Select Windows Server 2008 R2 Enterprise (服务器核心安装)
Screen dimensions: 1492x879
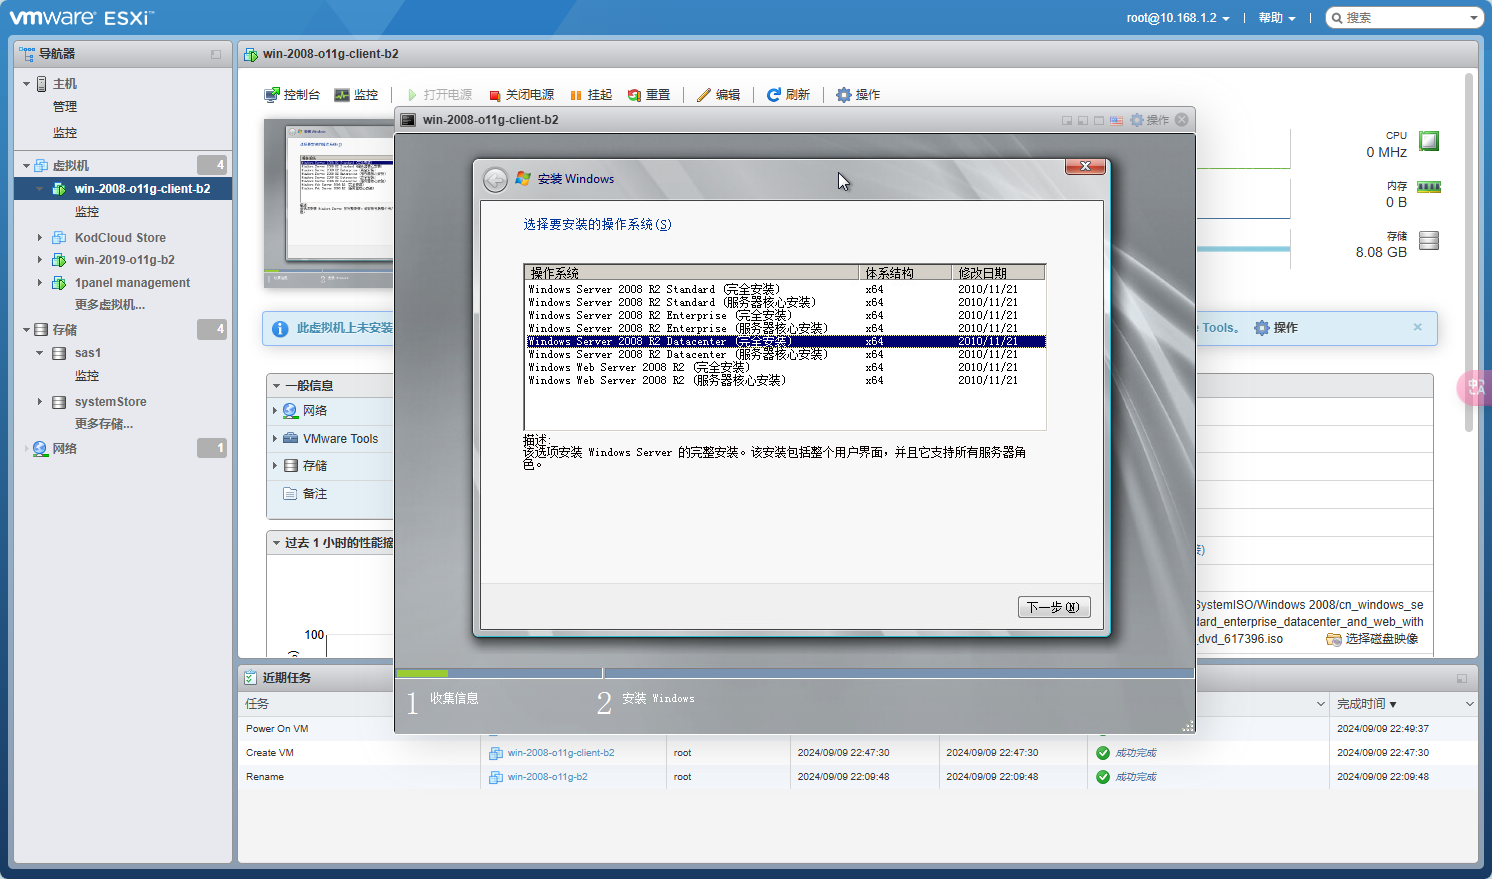click(x=785, y=329)
